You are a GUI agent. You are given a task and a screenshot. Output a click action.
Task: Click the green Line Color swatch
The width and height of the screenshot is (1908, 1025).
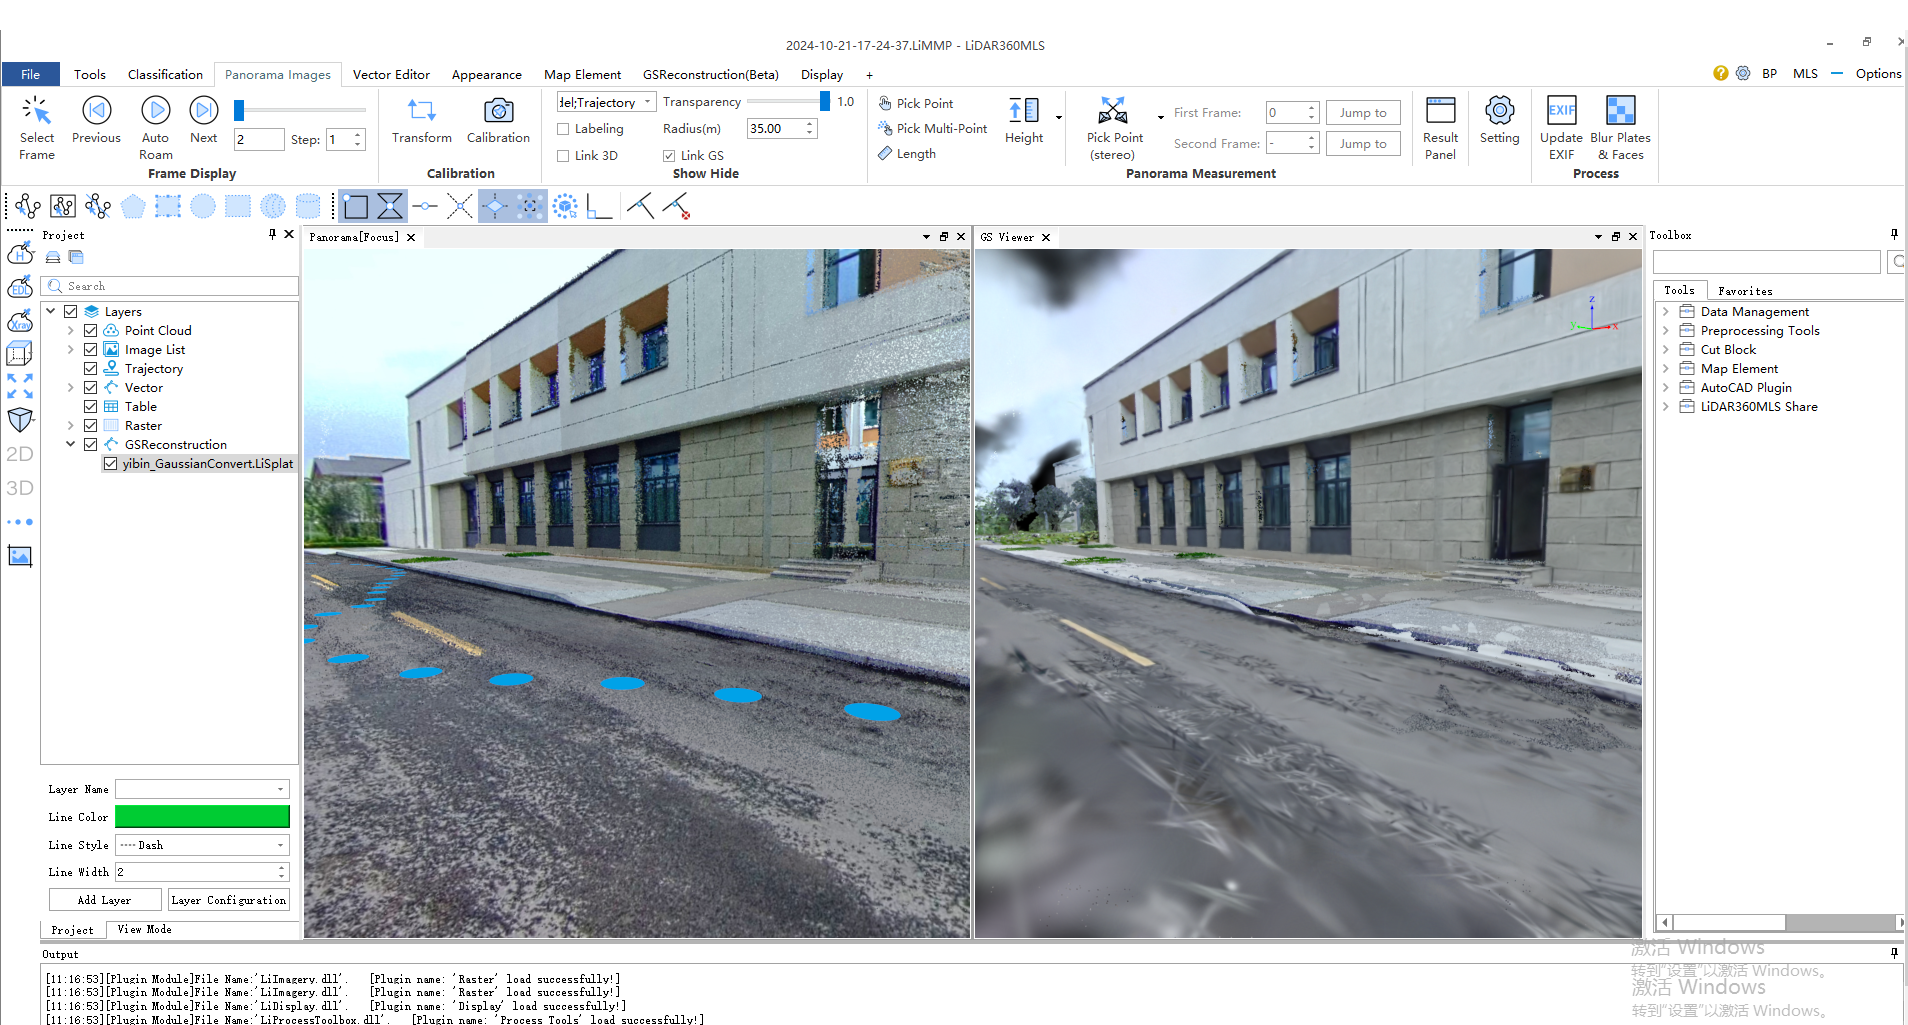(x=202, y=817)
